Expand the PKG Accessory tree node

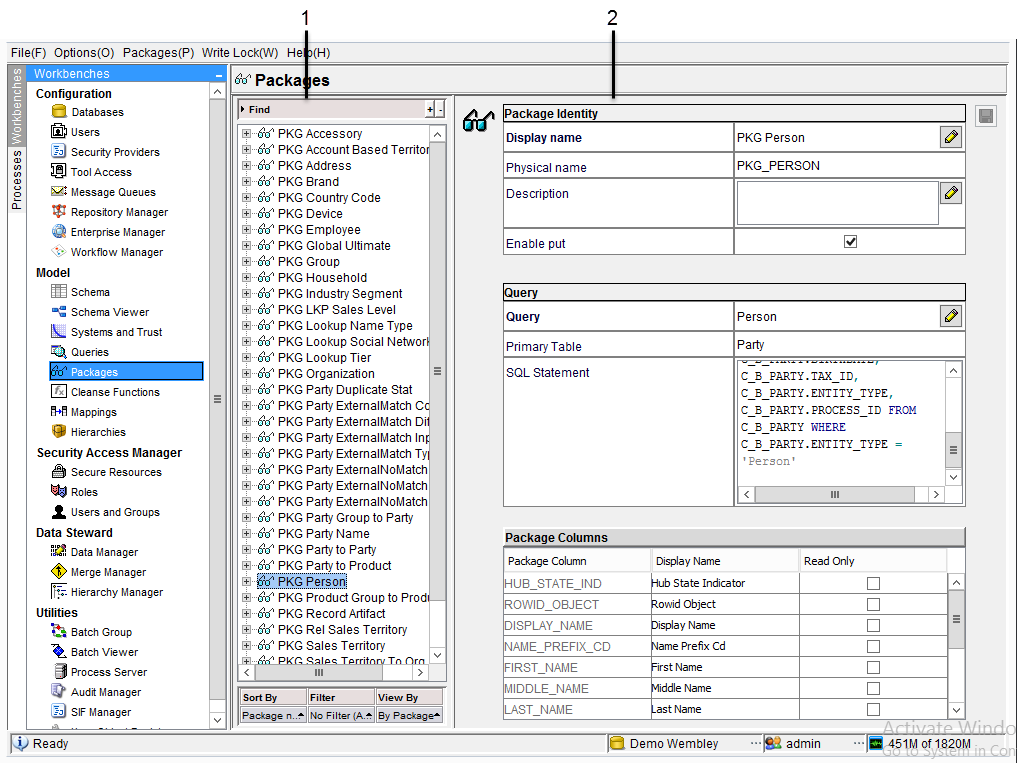[246, 134]
